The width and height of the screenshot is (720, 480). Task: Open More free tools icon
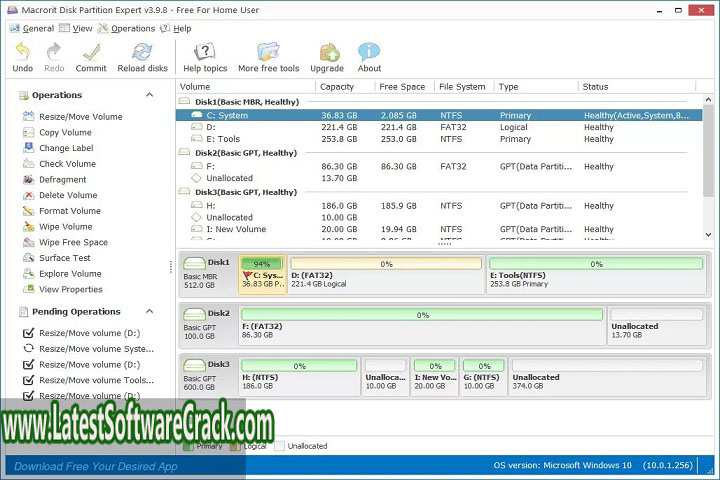coord(268,51)
